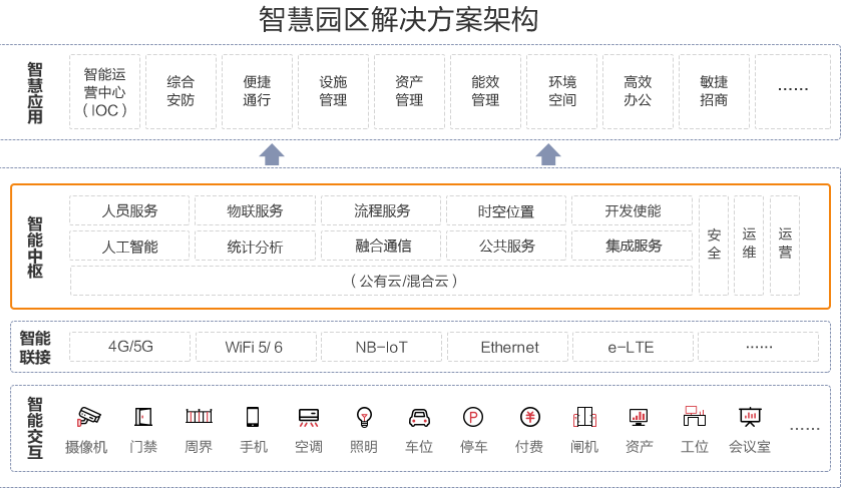Select the access control (门禁) door icon
This screenshot has height=489, width=842.
(x=143, y=416)
